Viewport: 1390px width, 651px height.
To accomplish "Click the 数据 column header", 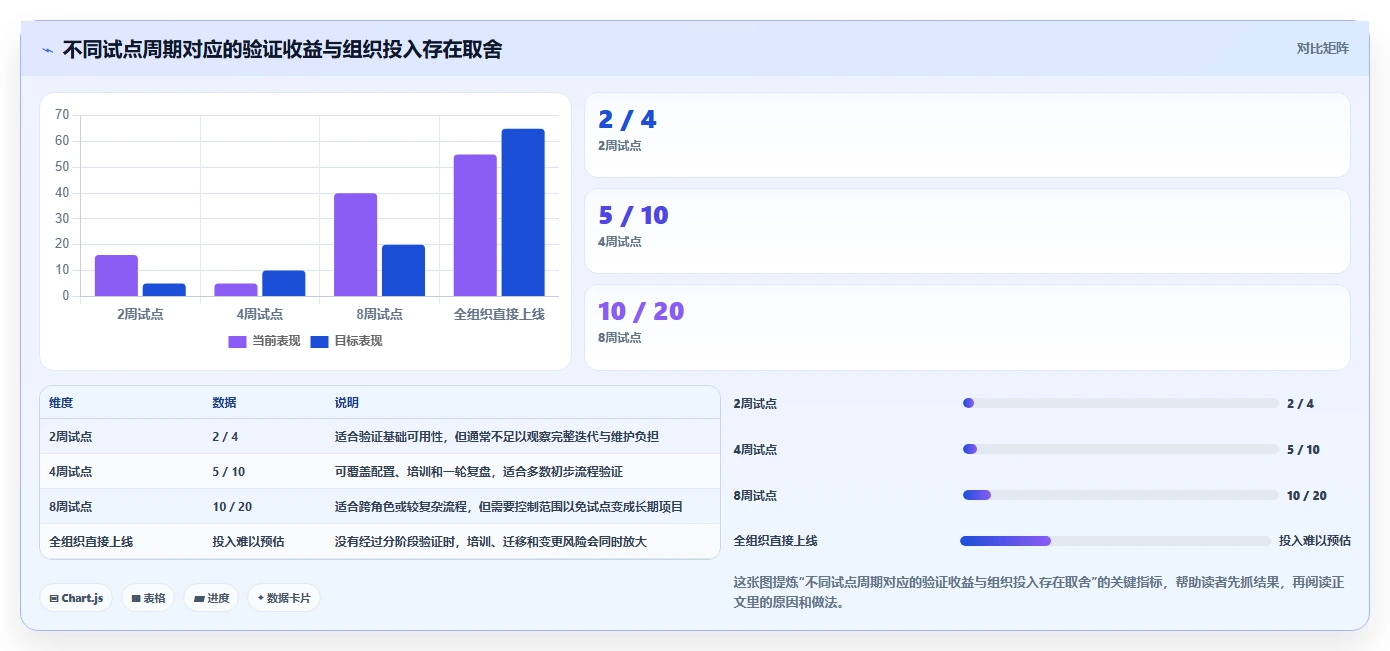I will click(224, 403).
